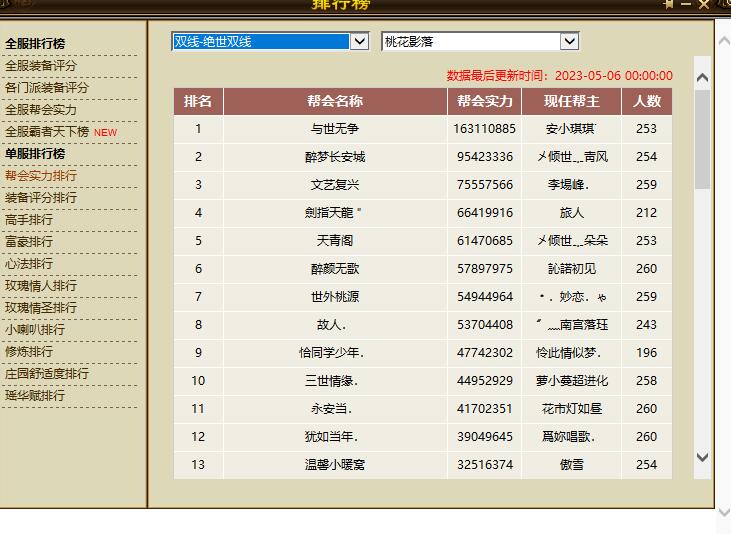Click guild name 文艺复兴
The height and width of the screenshot is (534, 731).
[x=335, y=185]
